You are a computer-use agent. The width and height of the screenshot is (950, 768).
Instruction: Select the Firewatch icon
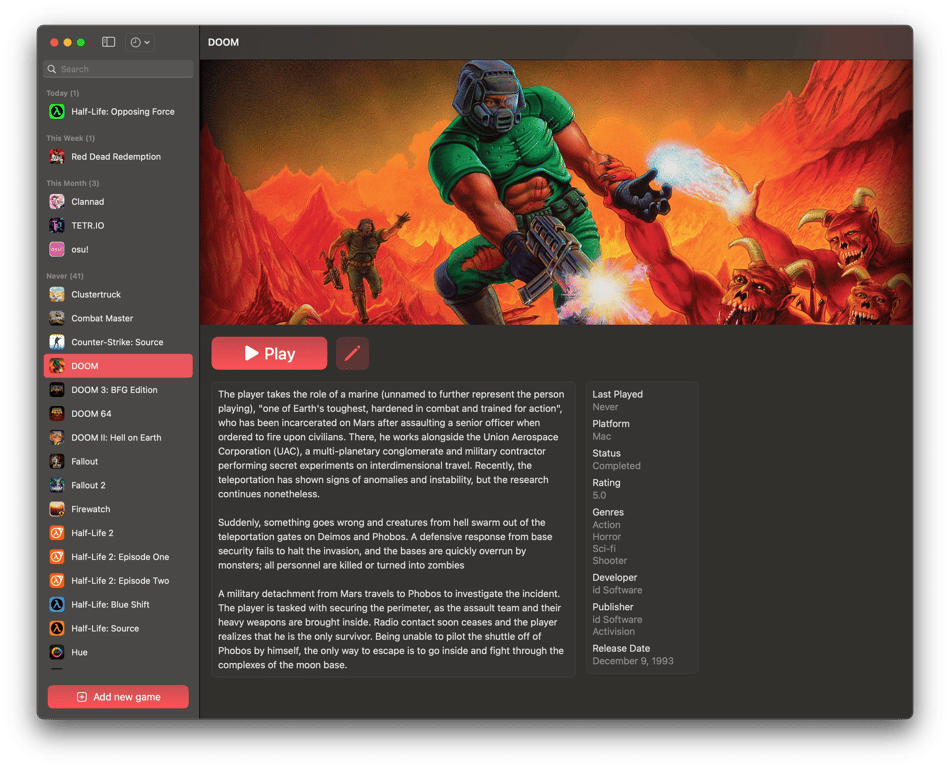pos(57,509)
